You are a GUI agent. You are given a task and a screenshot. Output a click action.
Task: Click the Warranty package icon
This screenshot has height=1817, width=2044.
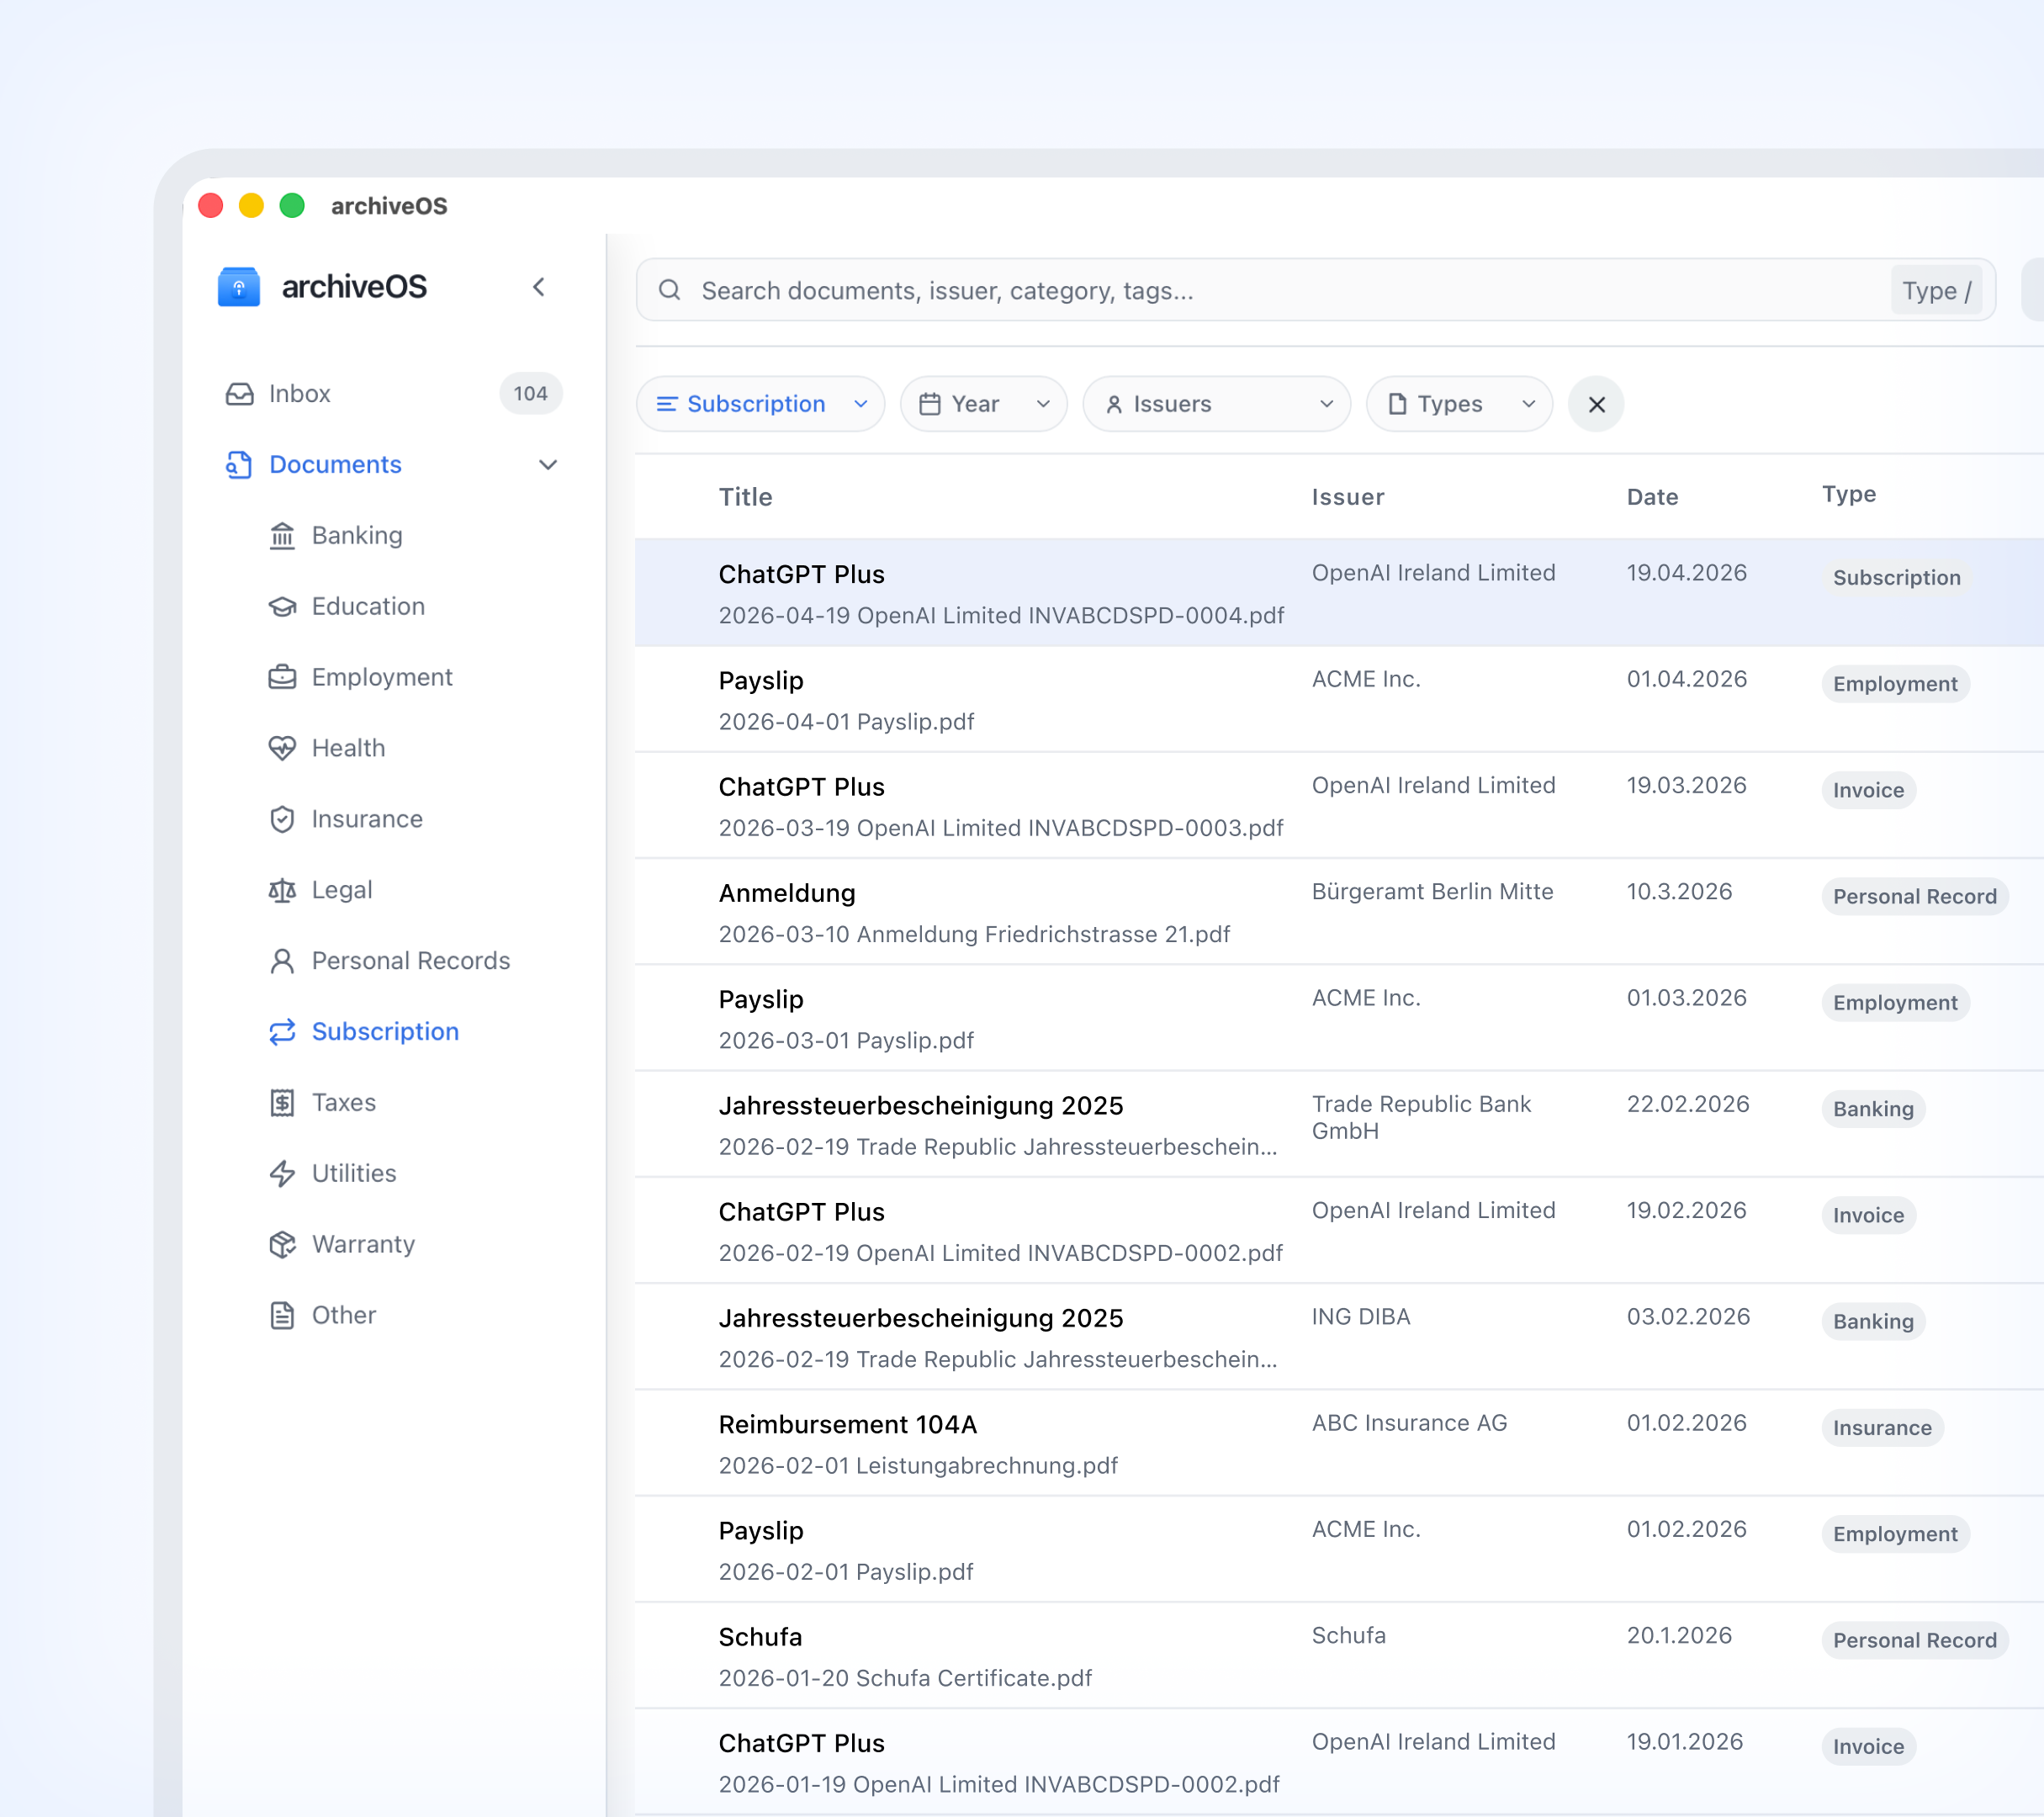(282, 1244)
